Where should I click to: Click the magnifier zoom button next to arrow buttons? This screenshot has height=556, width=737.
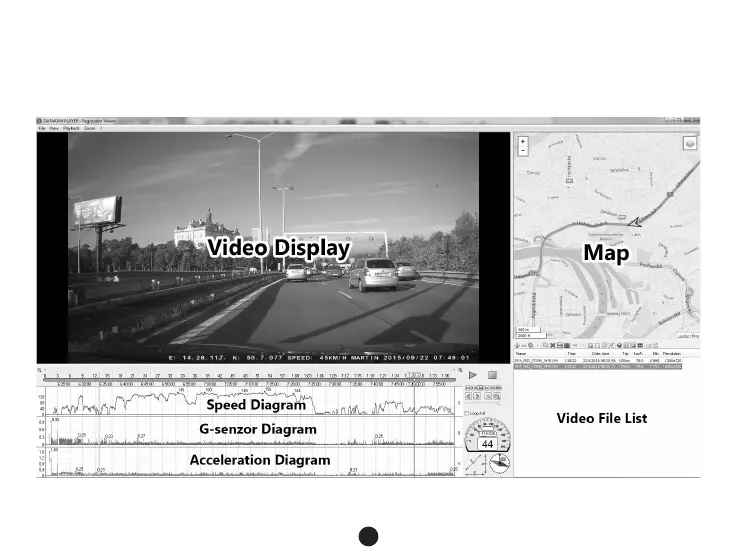point(488,396)
